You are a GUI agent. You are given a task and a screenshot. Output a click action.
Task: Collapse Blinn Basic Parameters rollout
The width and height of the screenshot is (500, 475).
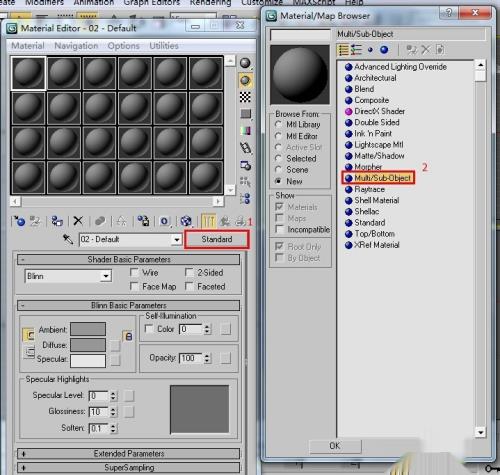point(129,305)
